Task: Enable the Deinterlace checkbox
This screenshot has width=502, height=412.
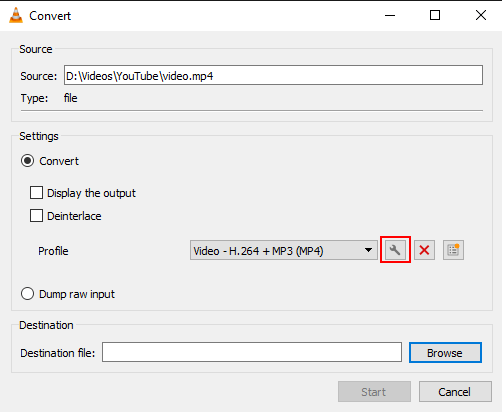Action: tap(36, 216)
